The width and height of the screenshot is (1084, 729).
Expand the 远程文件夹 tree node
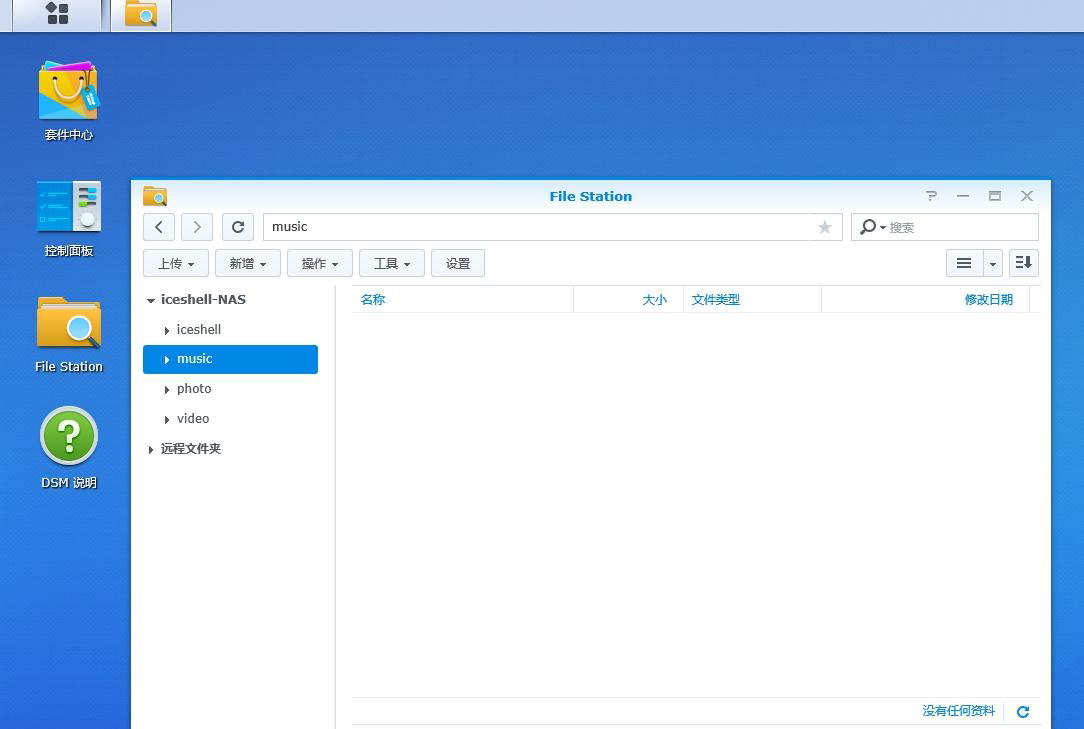tap(151, 449)
